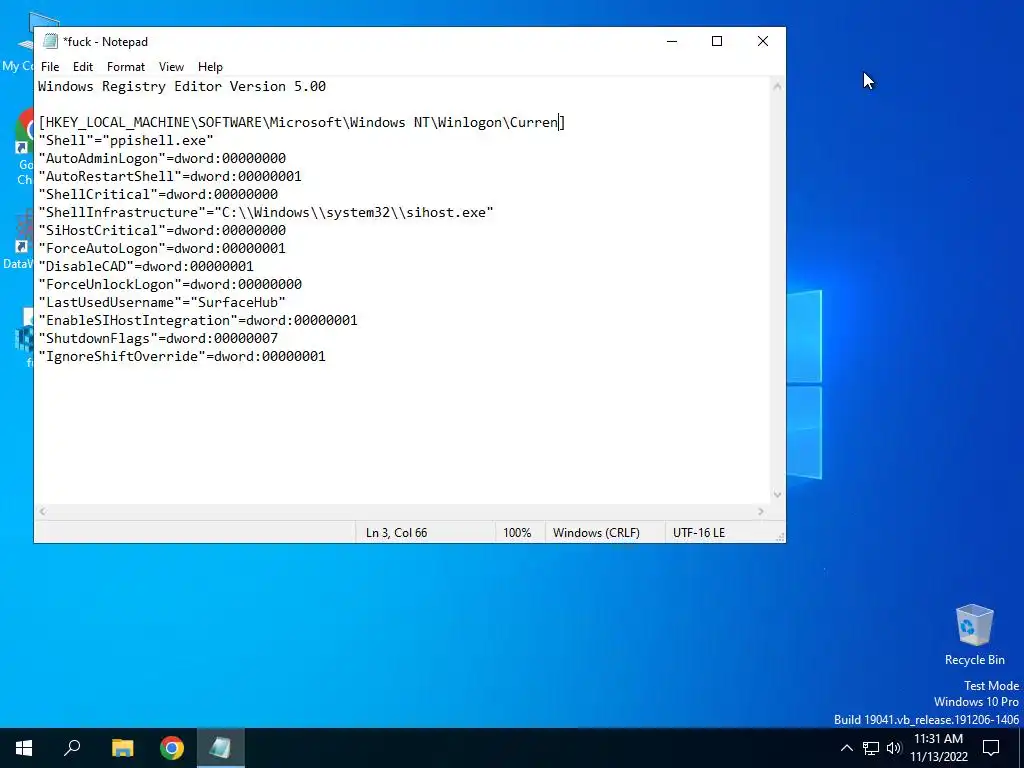This screenshot has width=1024, height=768.
Task: Open the Help menu
Action: tap(210, 67)
